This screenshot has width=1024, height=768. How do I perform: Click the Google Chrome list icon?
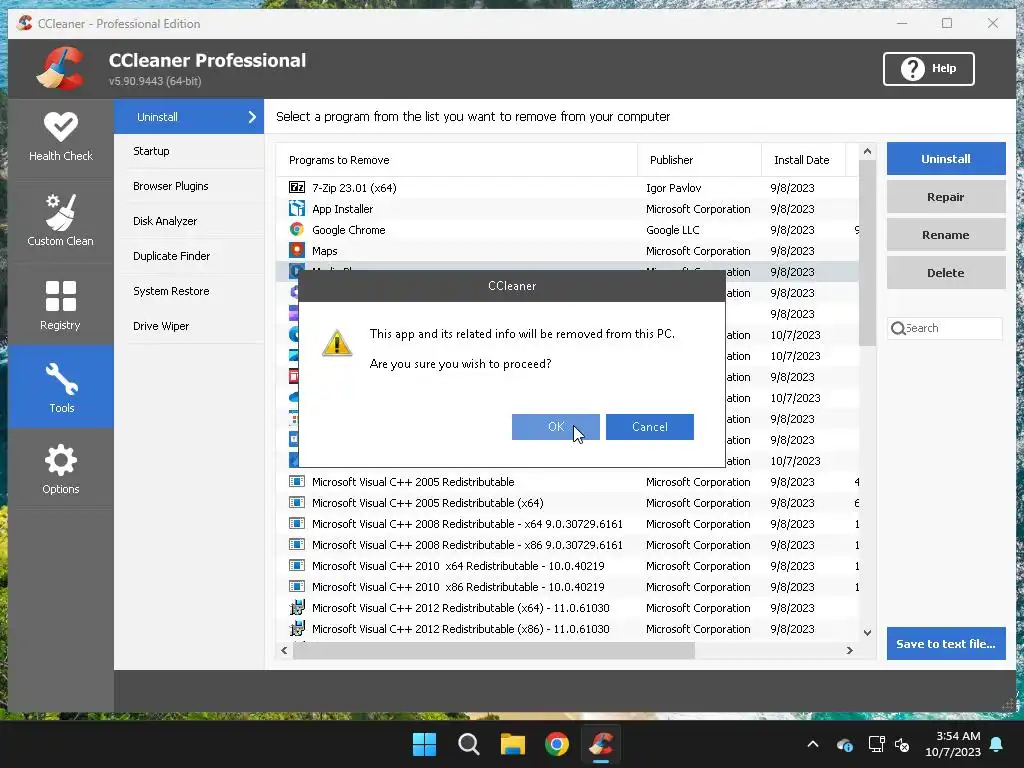(x=296, y=229)
